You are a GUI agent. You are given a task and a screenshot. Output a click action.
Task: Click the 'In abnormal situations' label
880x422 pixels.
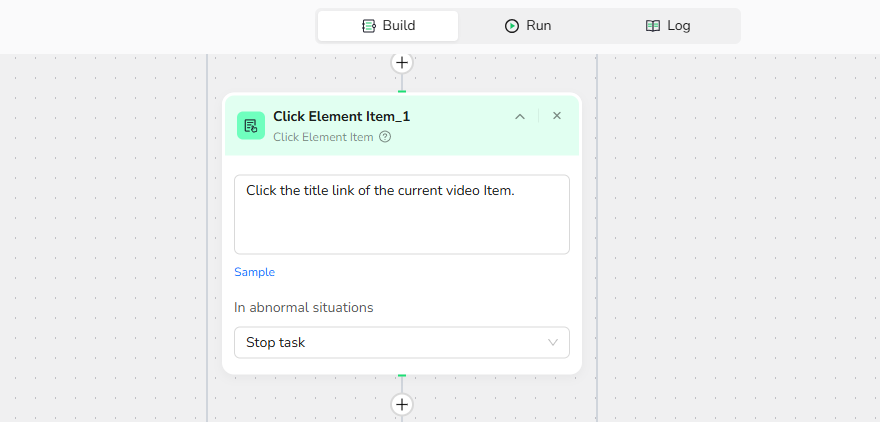303,307
